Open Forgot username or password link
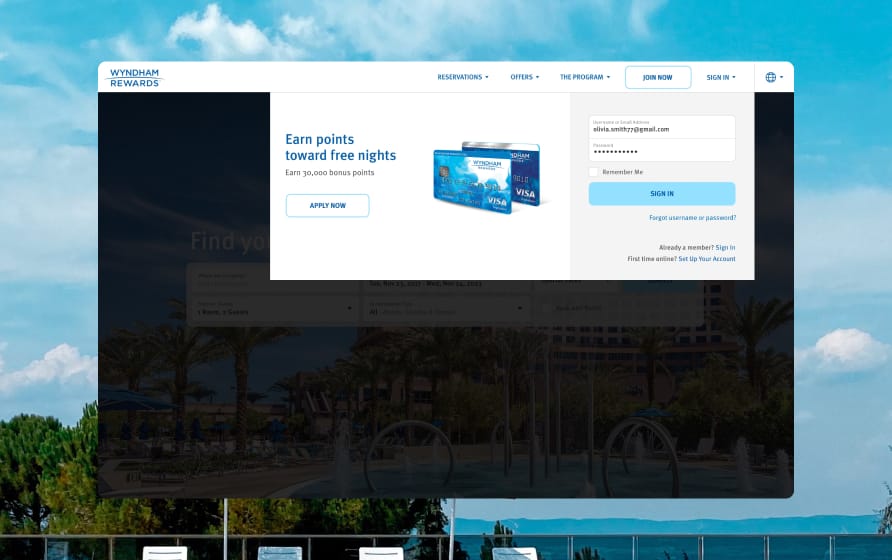 pos(692,217)
